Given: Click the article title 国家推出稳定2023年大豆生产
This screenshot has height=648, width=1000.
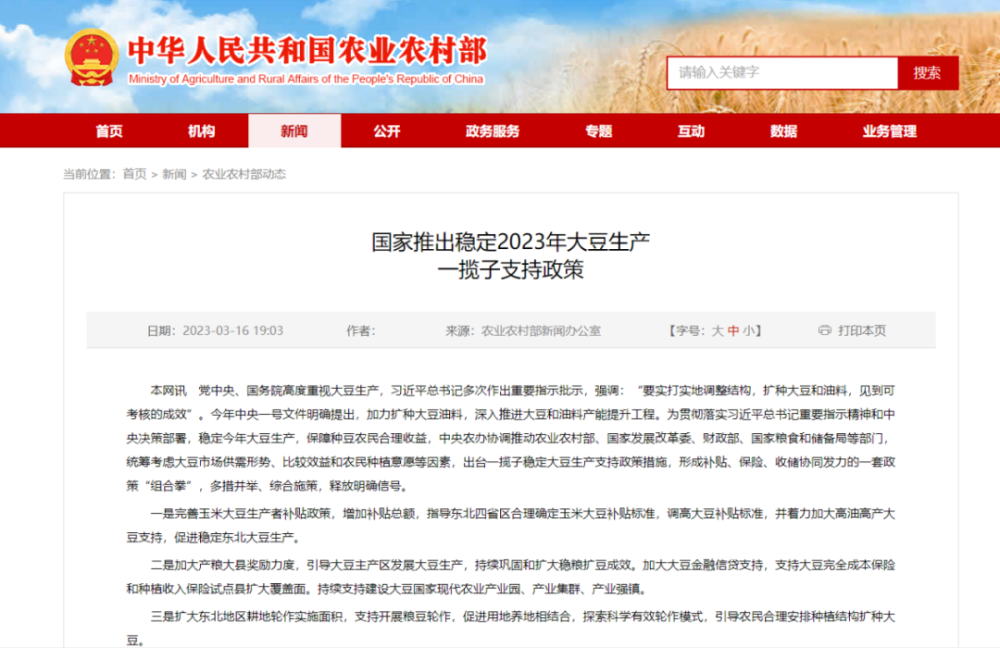Looking at the screenshot, I should click(510, 242).
